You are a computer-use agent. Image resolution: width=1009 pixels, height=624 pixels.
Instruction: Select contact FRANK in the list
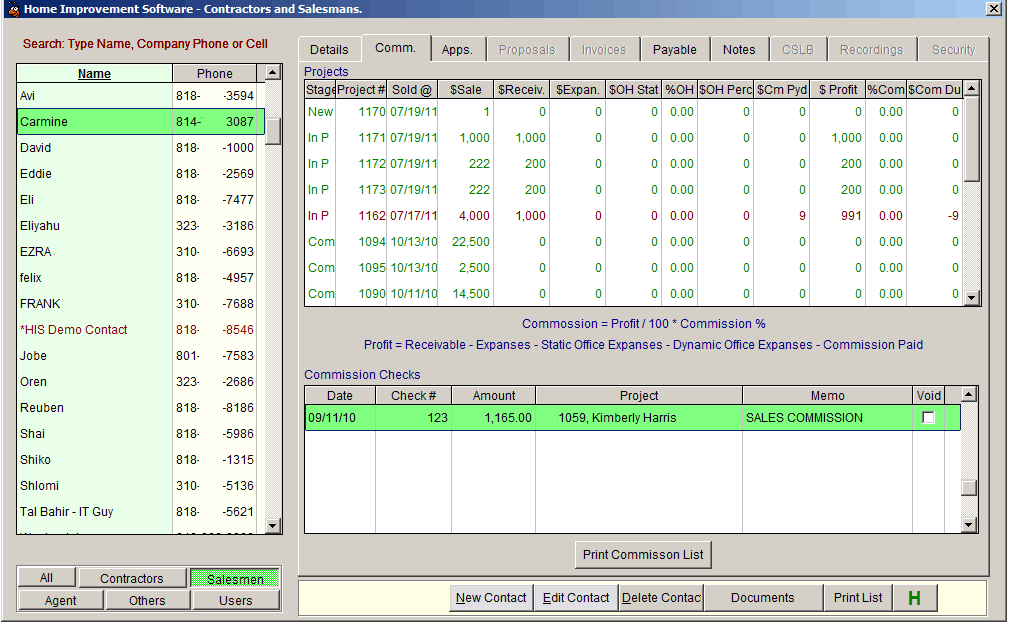pyautogui.click(x=140, y=304)
